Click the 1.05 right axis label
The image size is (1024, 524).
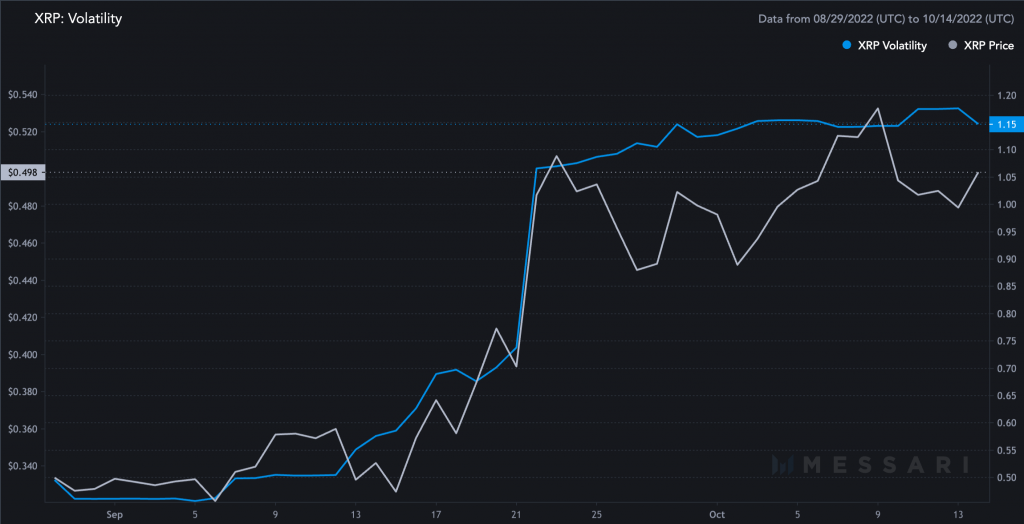pyautogui.click(x=1006, y=177)
